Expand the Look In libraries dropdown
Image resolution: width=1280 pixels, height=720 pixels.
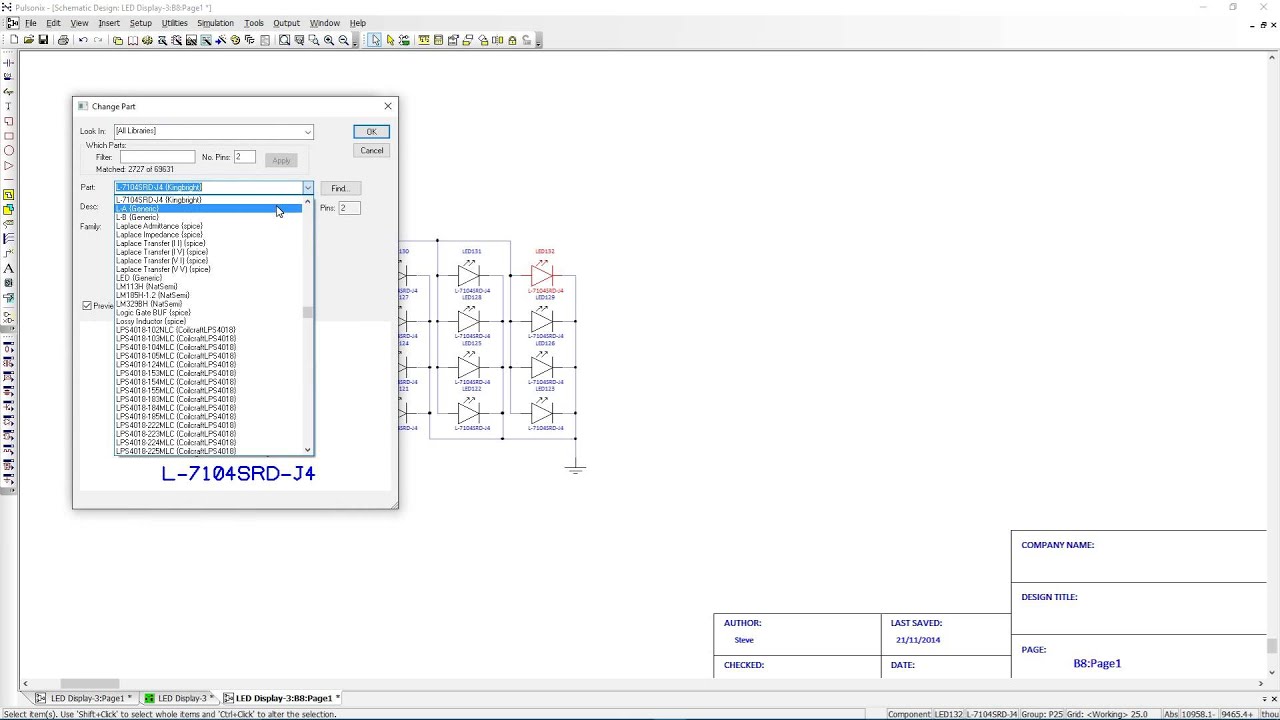pyautogui.click(x=307, y=131)
